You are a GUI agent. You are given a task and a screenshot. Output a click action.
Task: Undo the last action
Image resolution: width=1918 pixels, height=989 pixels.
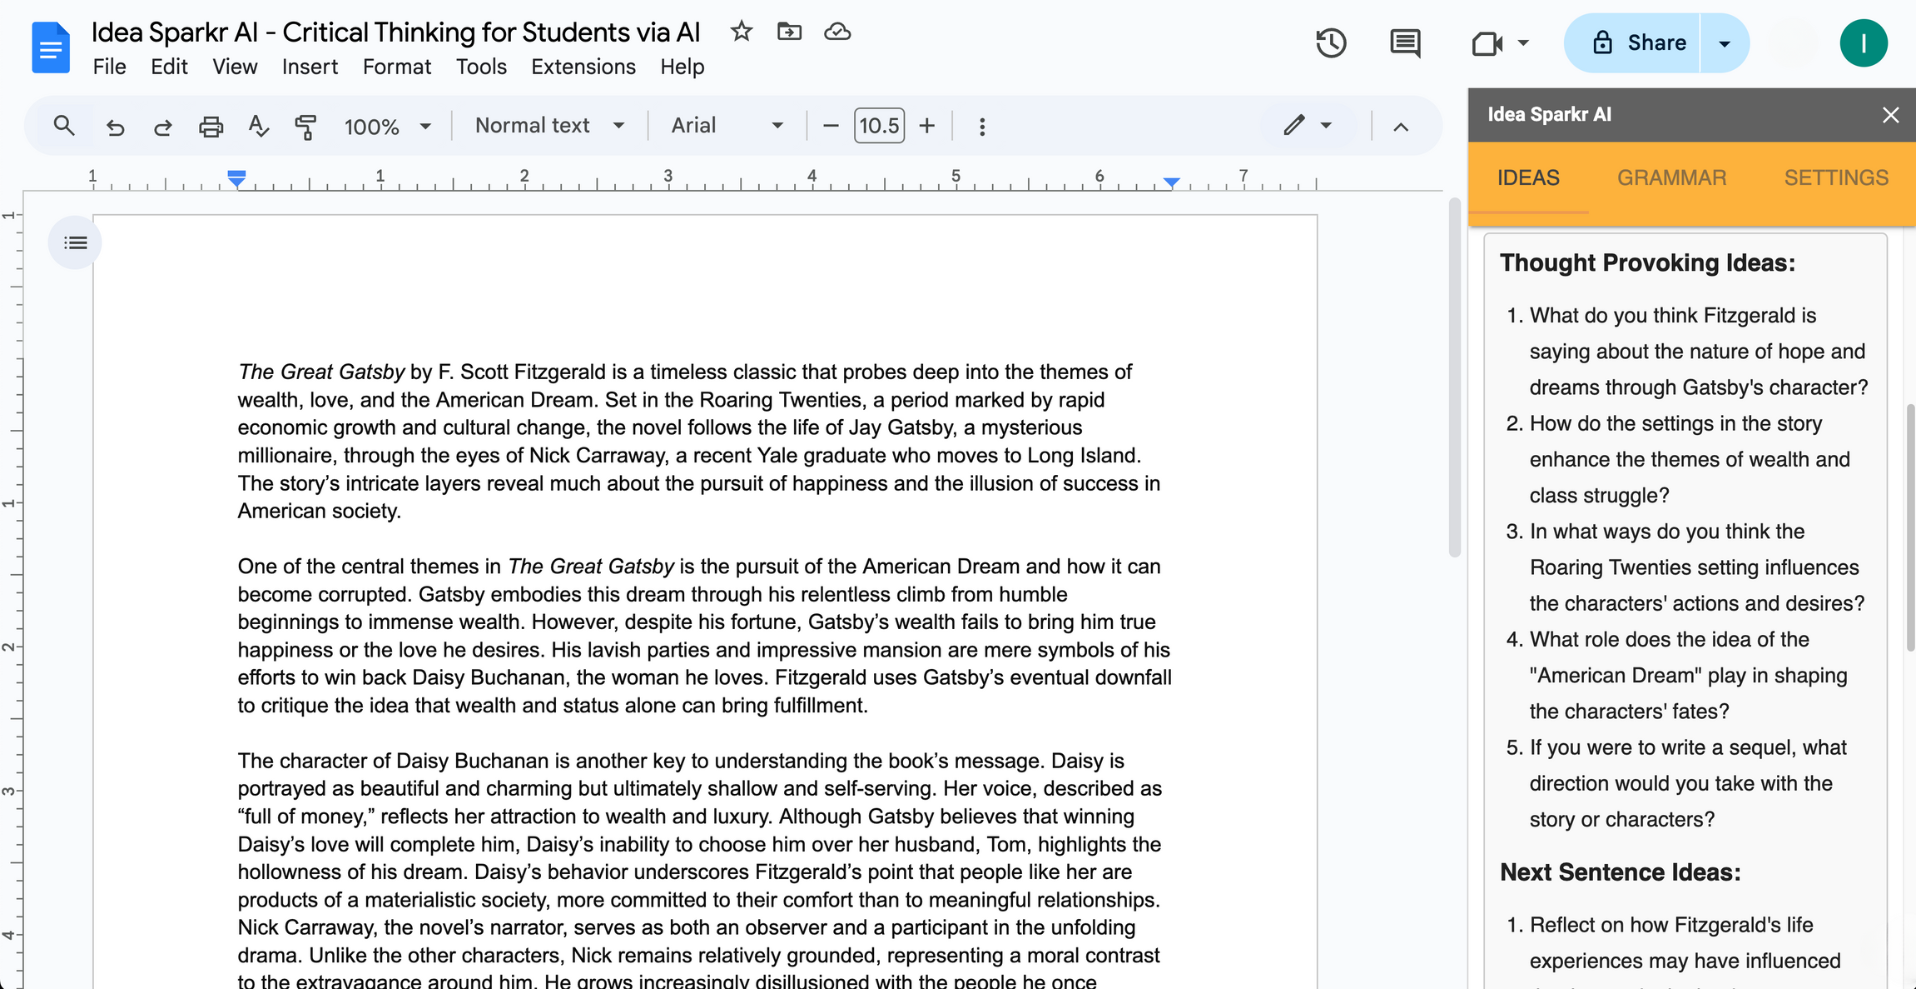tap(115, 126)
